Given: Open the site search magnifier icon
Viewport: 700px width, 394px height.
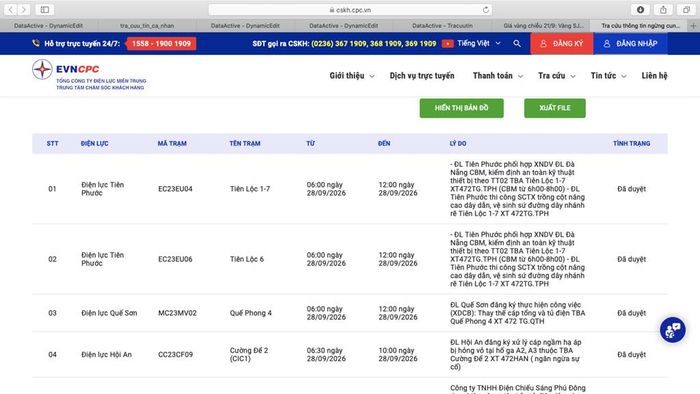Looking at the screenshot, I should [517, 43].
